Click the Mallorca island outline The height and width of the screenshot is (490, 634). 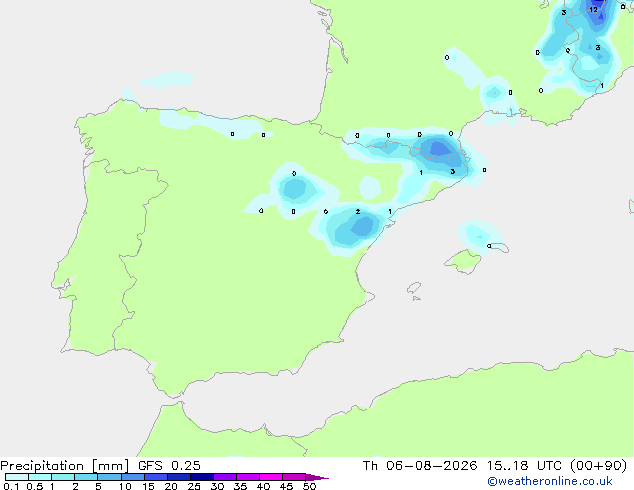463,262
